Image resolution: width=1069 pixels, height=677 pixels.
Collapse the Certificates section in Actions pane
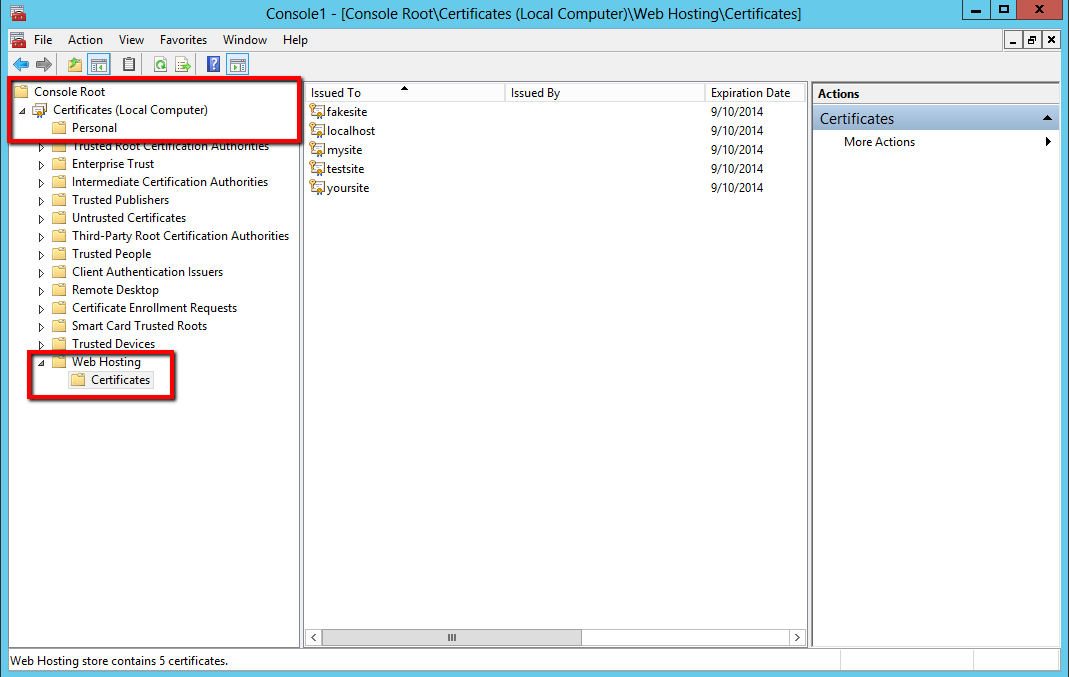click(1047, 118)
